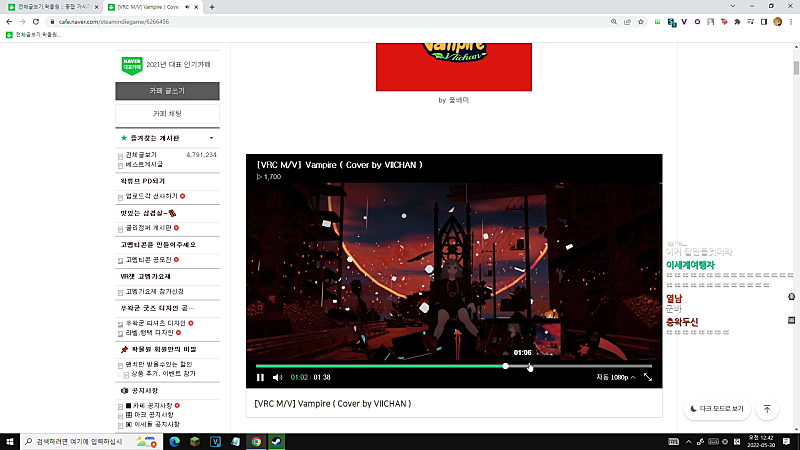The width and height of the screenshot is (800, 450).
Task: Switch to the first browser tab
Action: tap(53, 7)
